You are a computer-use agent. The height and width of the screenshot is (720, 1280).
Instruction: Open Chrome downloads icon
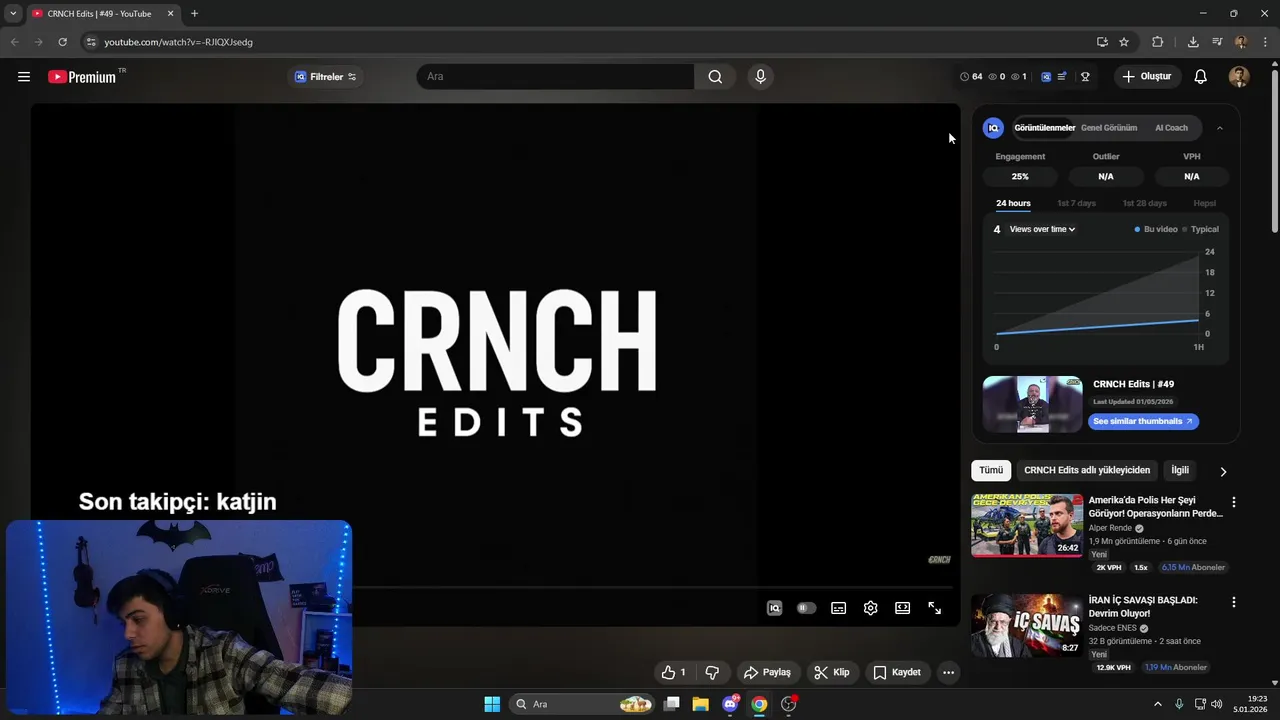(x=1193, y=42)
